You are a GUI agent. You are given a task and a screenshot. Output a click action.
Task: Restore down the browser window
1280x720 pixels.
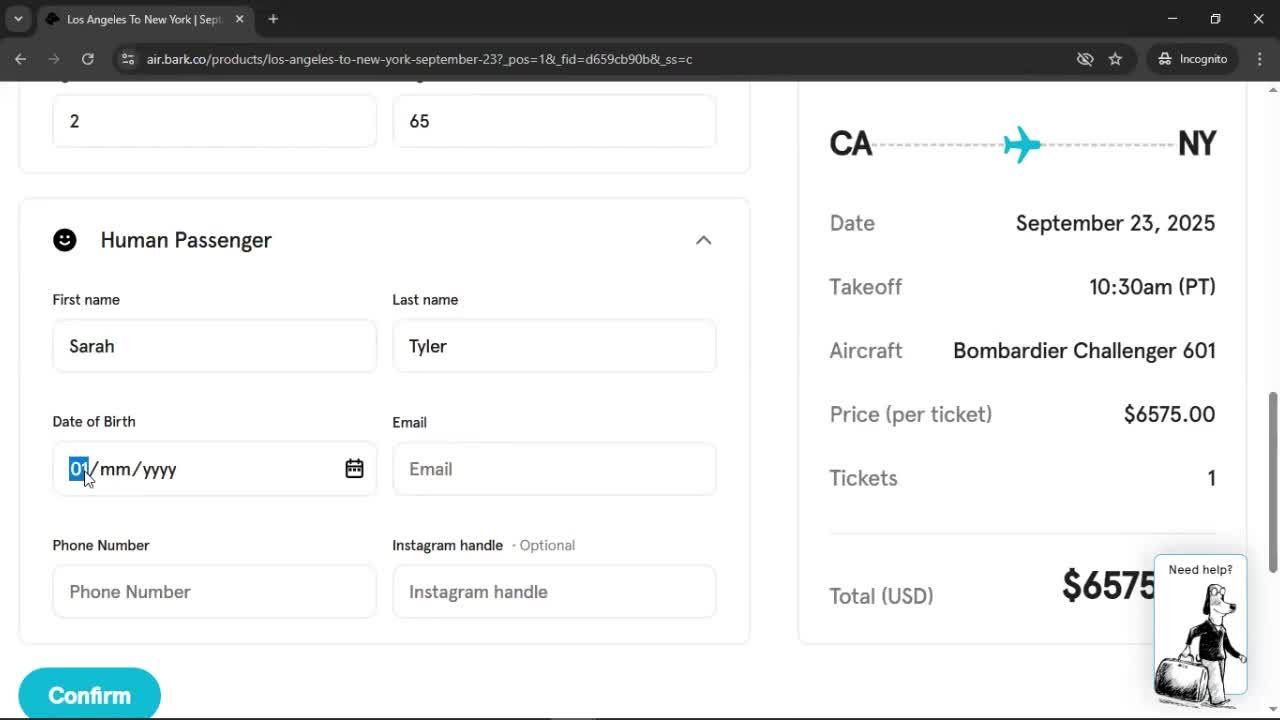coord(1215,19)
